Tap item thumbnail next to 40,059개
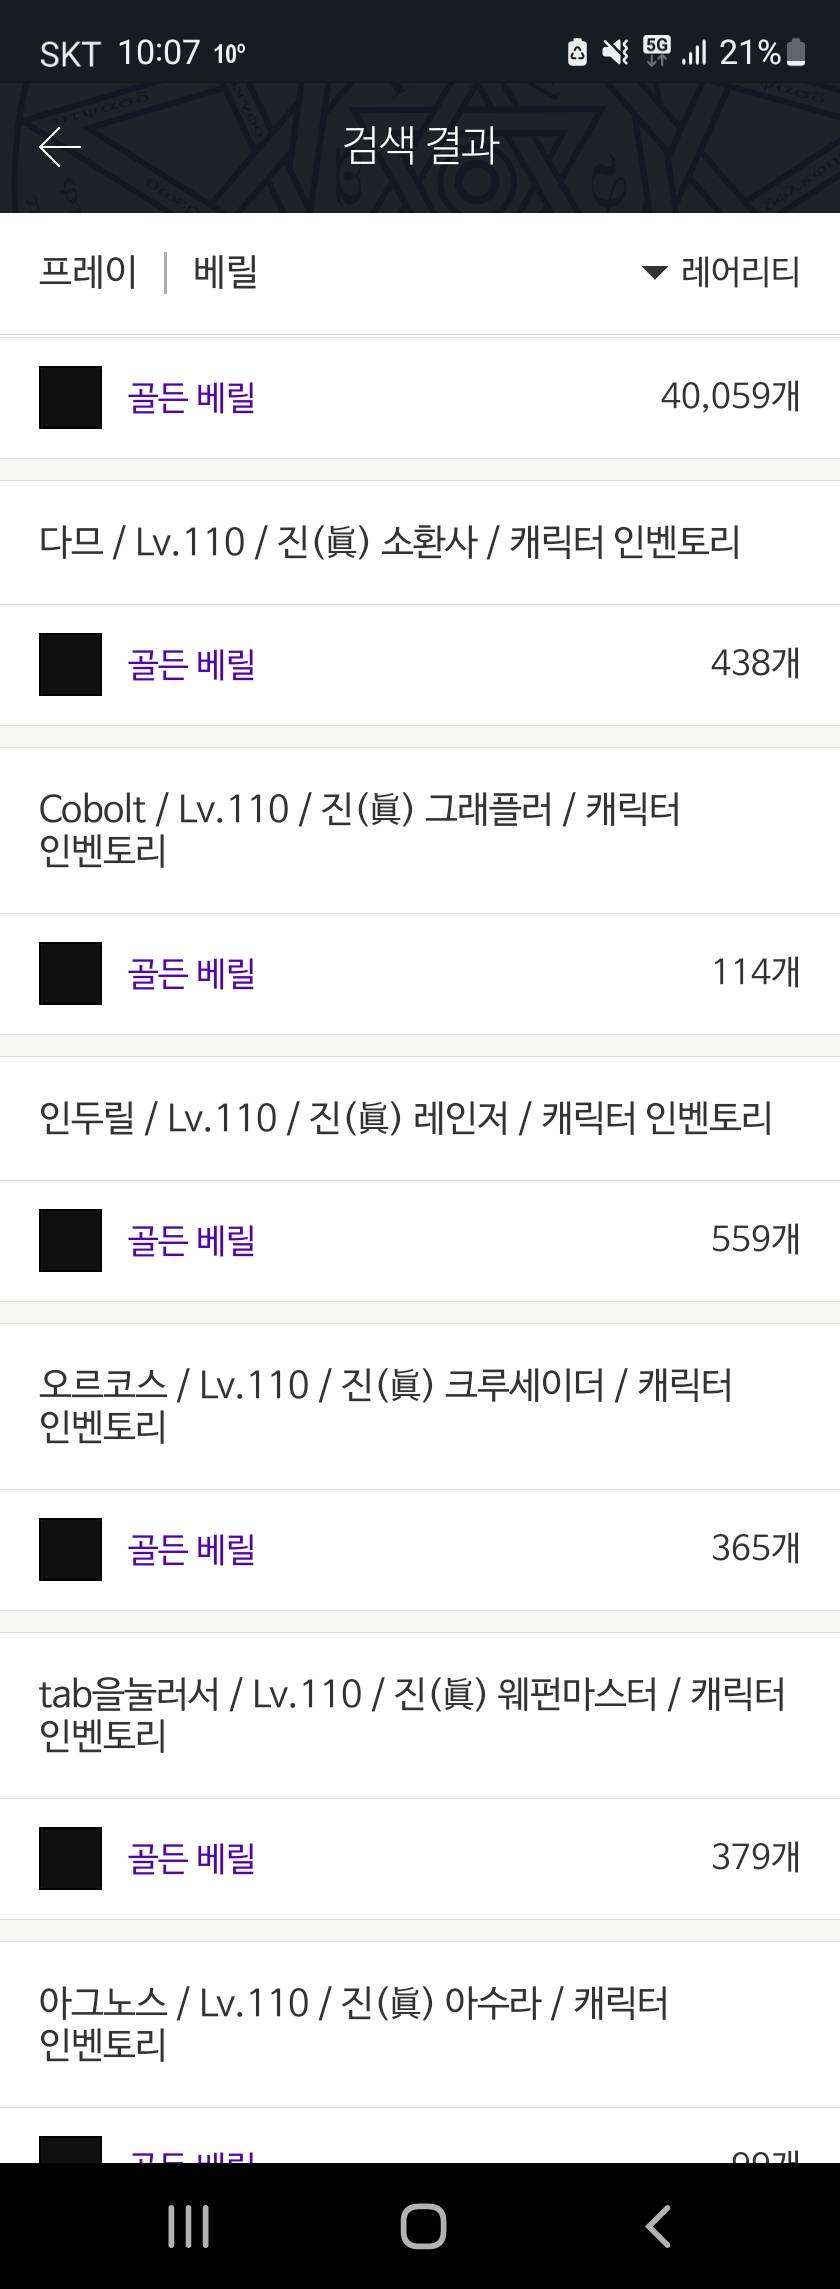 [x=70, y=397]
